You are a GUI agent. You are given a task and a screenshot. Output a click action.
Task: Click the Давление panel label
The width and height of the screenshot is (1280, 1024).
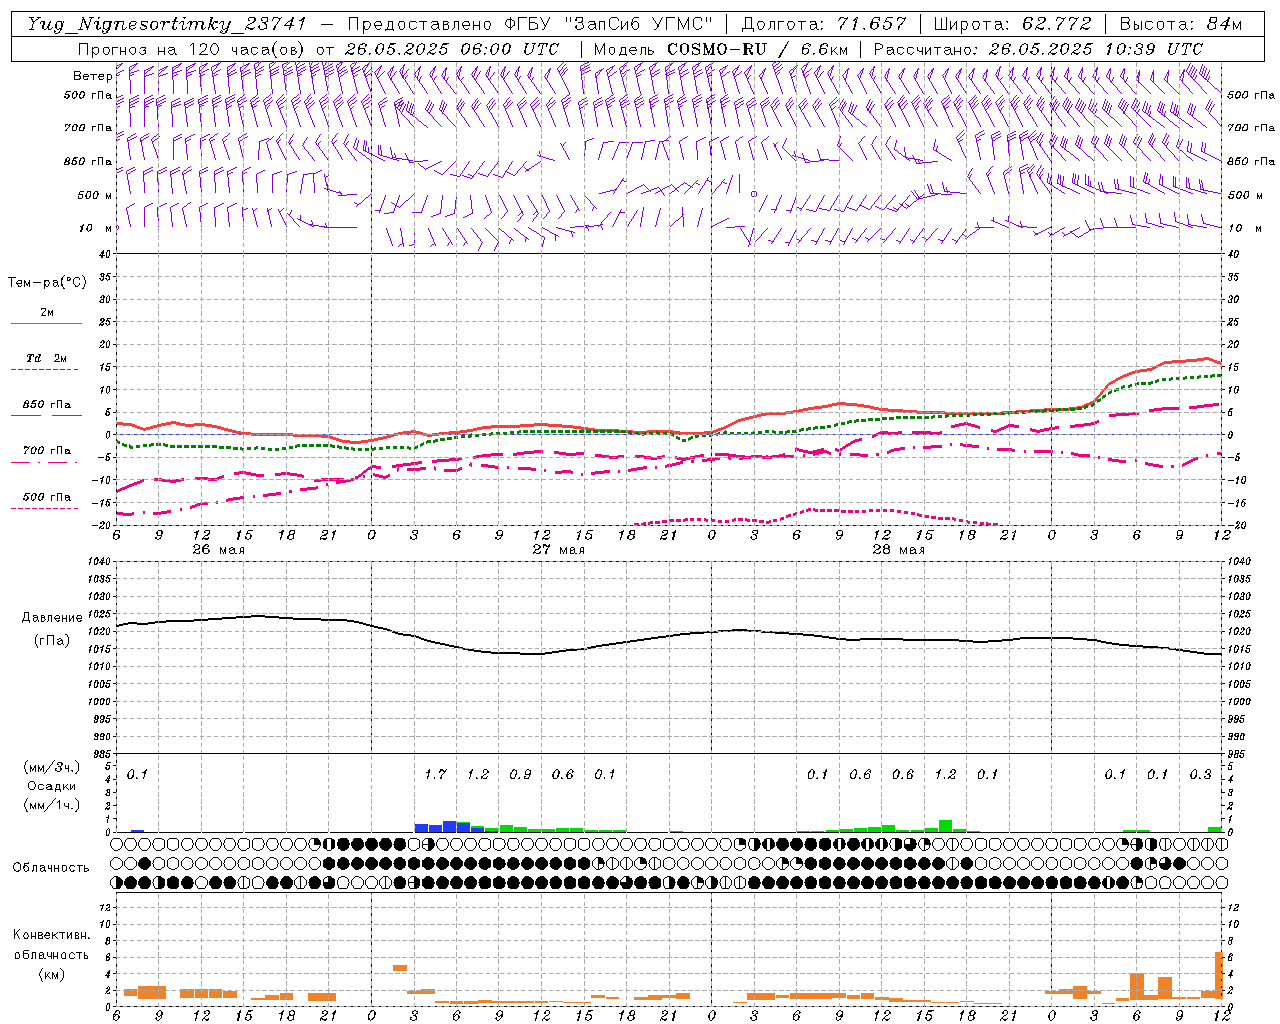click(52, 618)
